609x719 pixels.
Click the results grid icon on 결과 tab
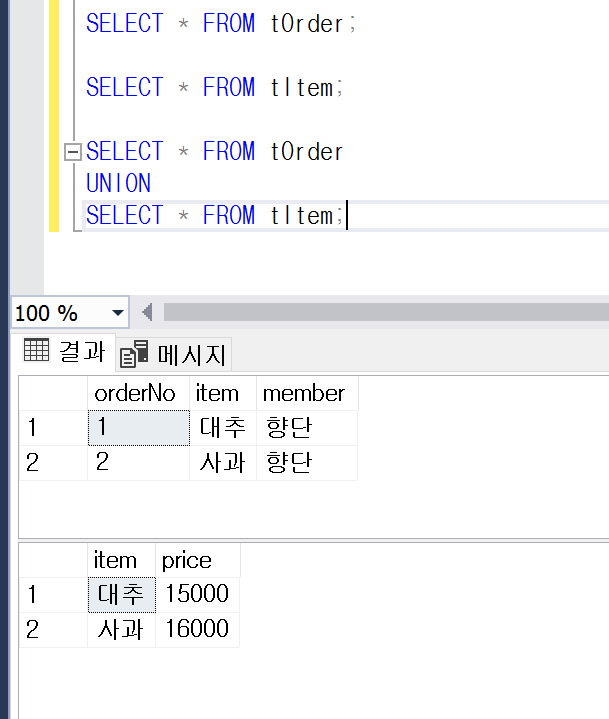36,351
